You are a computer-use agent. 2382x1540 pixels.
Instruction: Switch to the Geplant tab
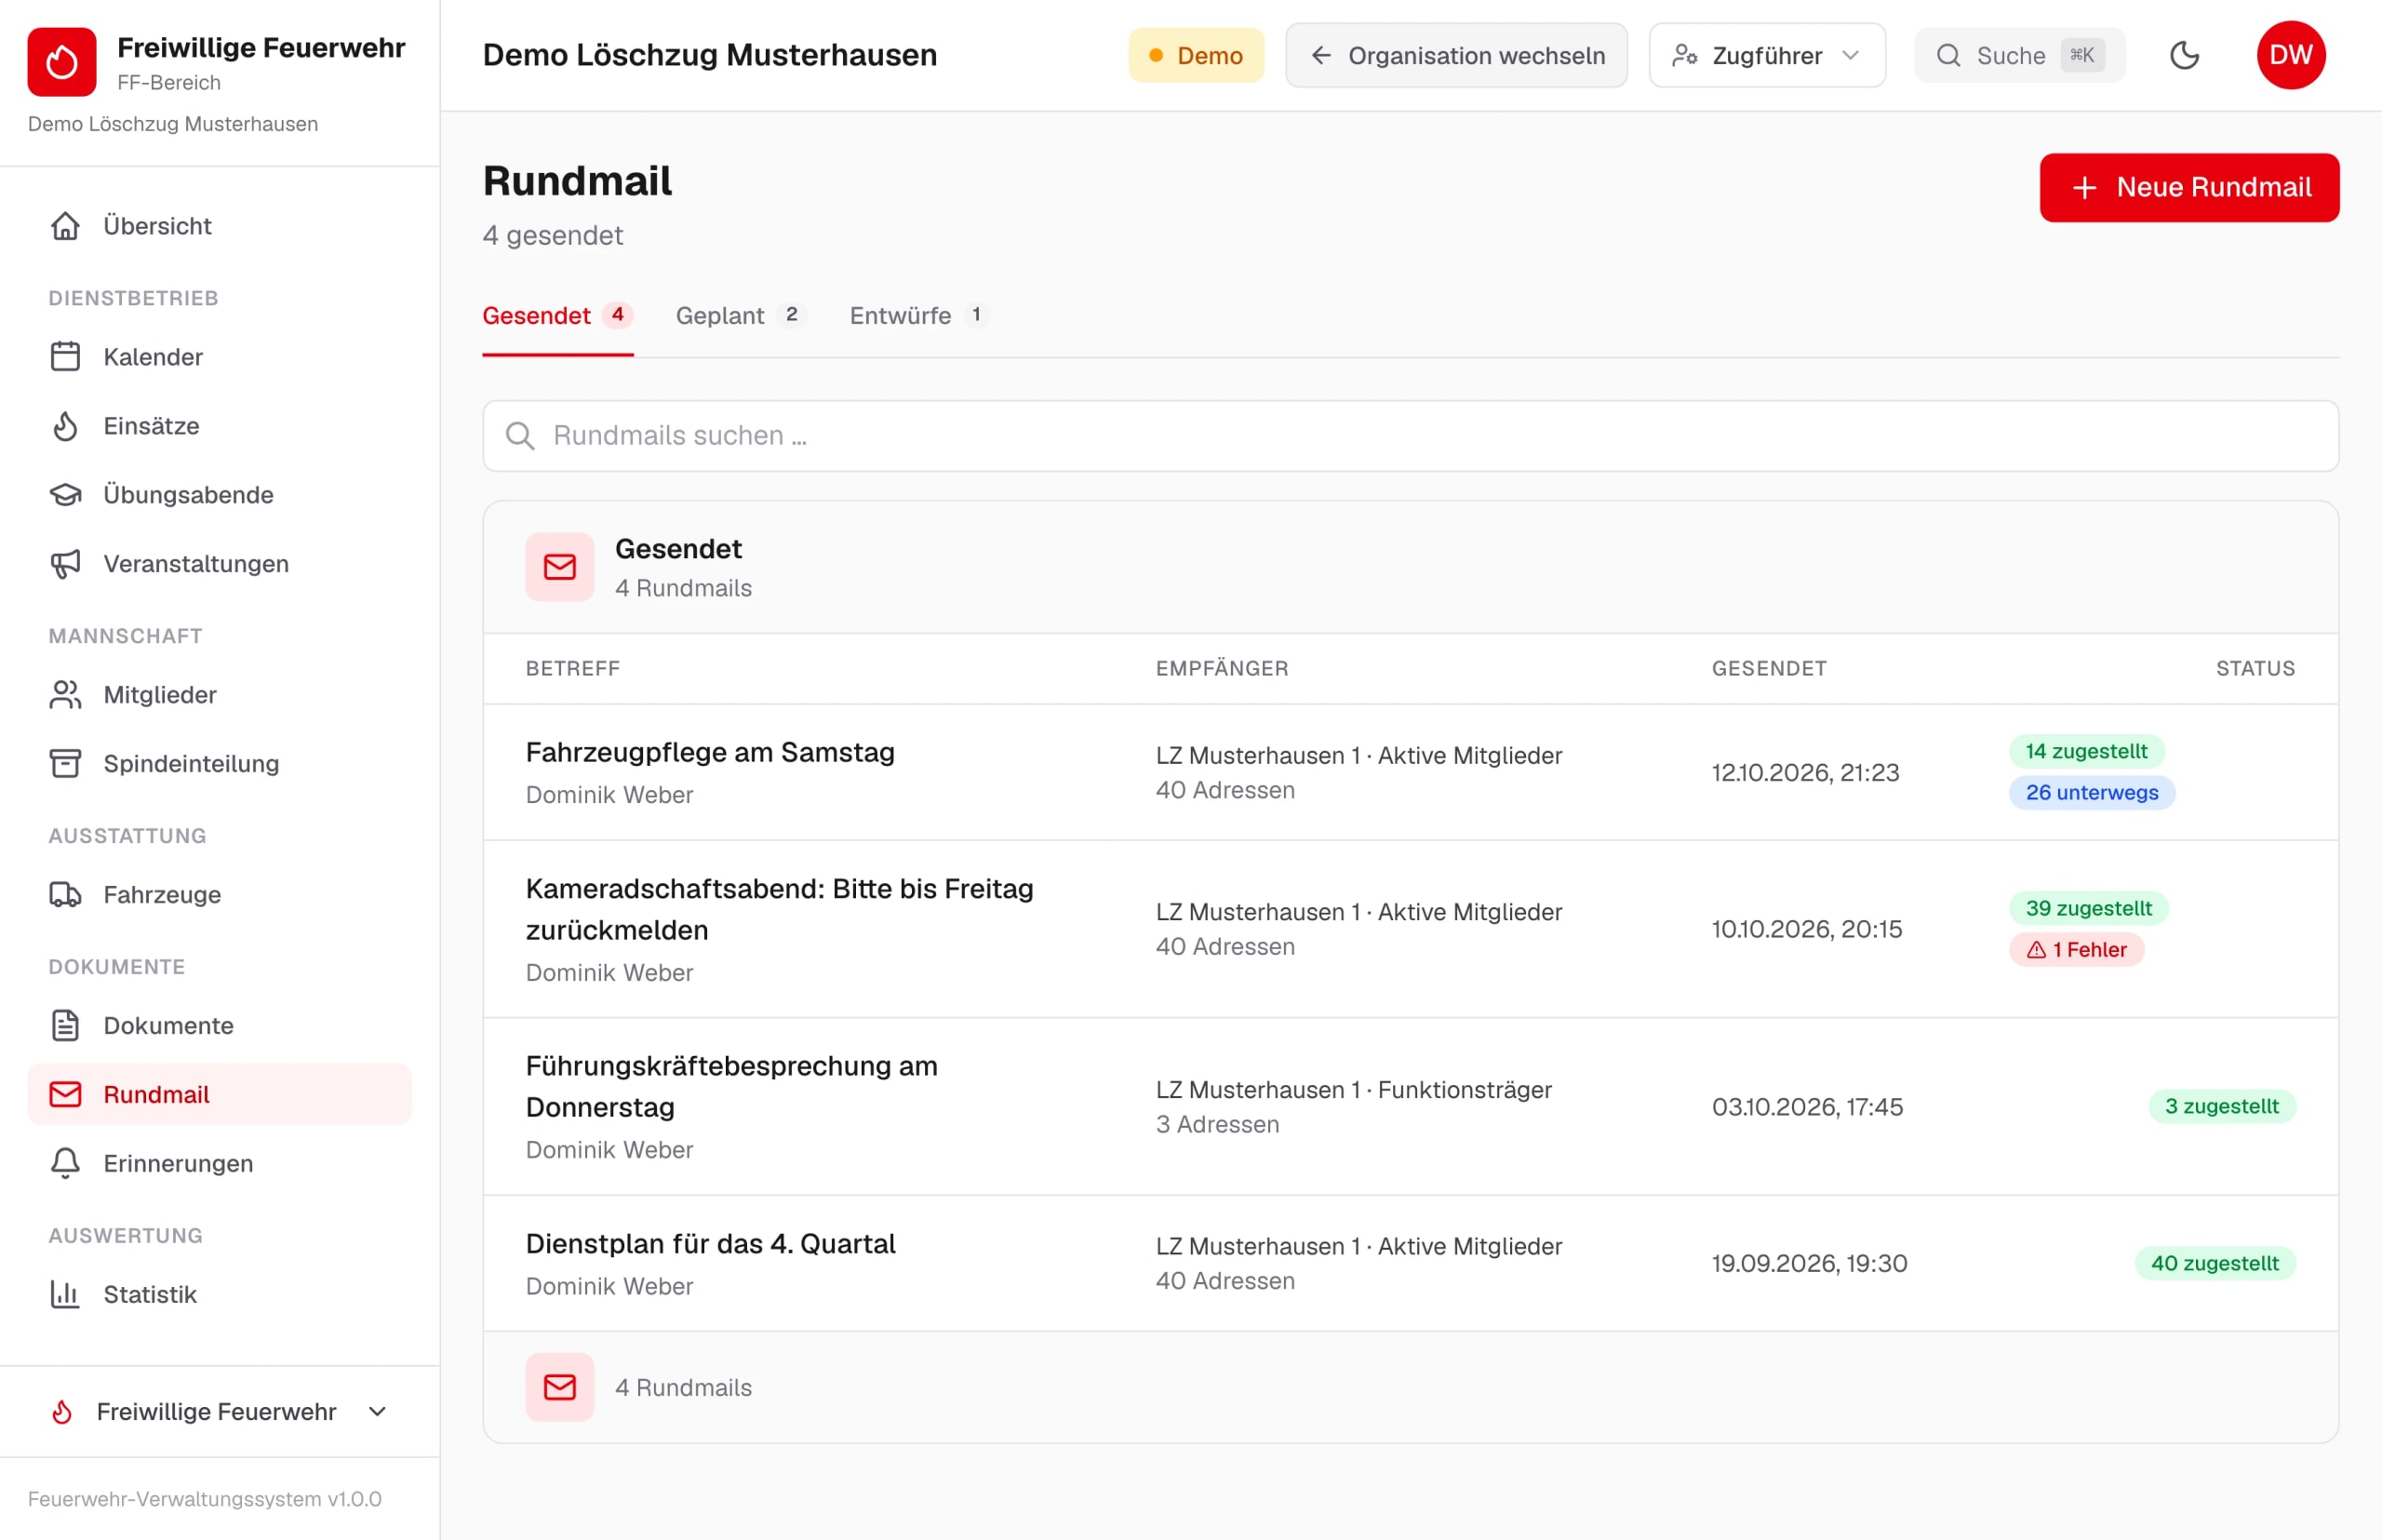click(x=741, y=316)
